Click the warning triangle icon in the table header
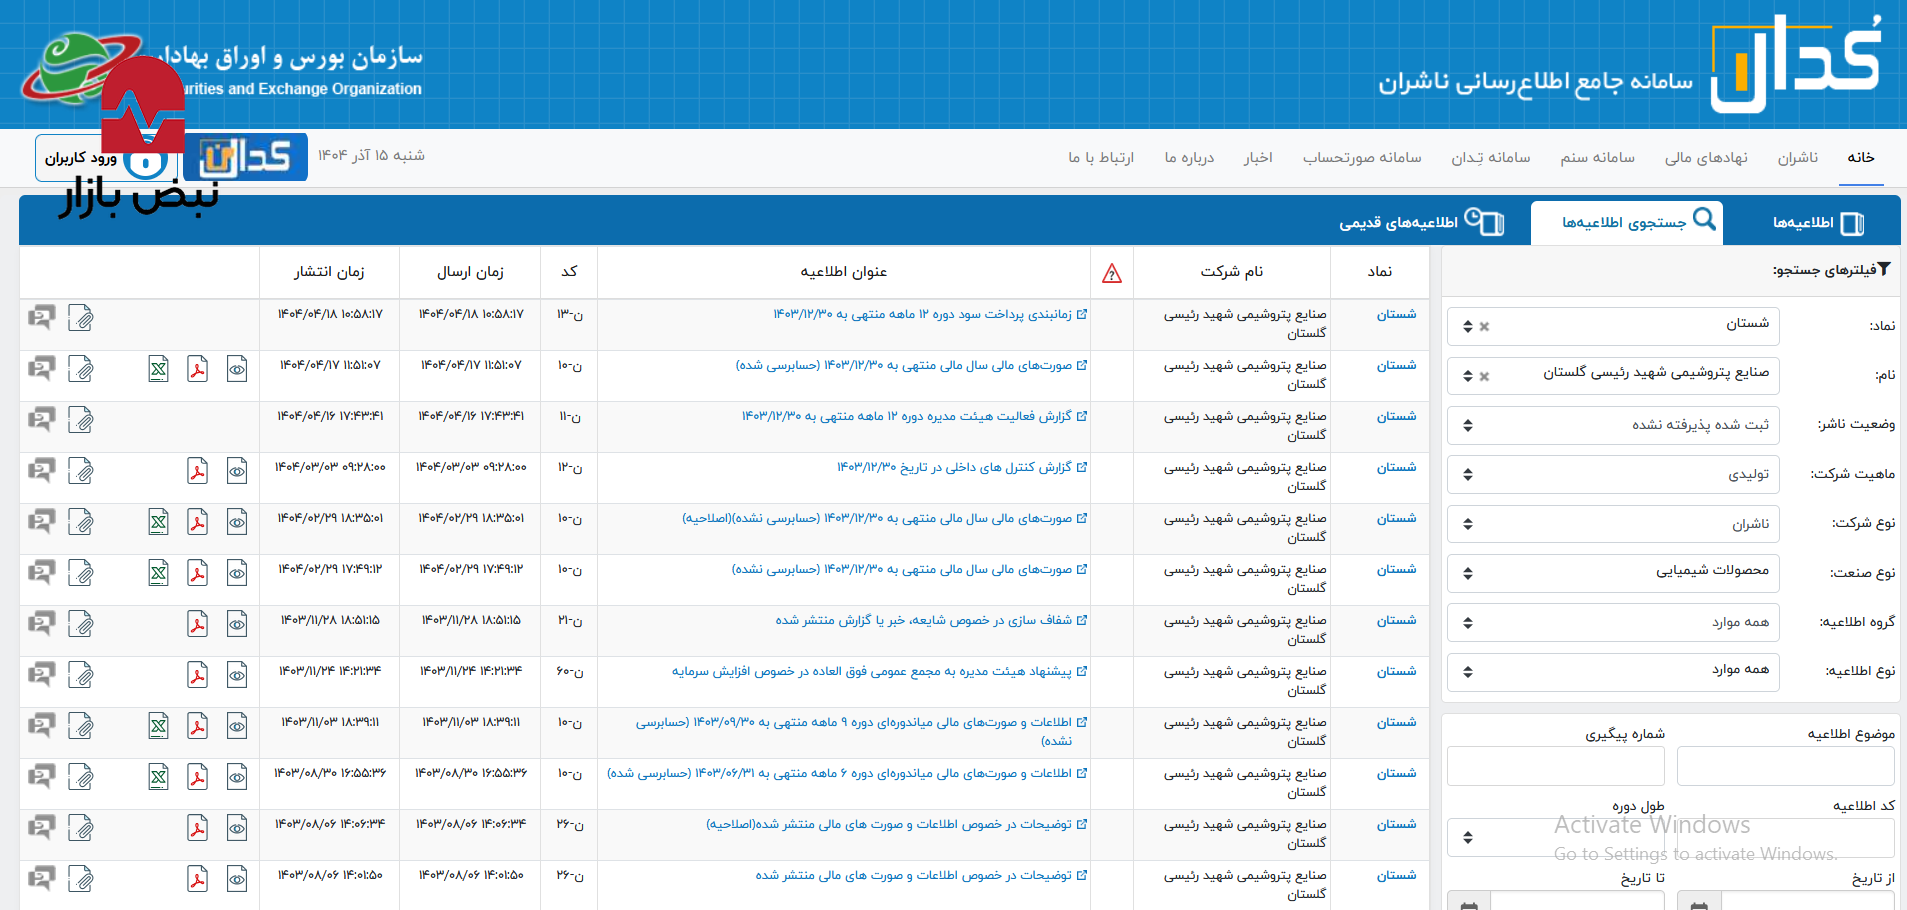The height and width of the screenshot is (910, 1907). pyautogui.click(x=1111, y=273)
